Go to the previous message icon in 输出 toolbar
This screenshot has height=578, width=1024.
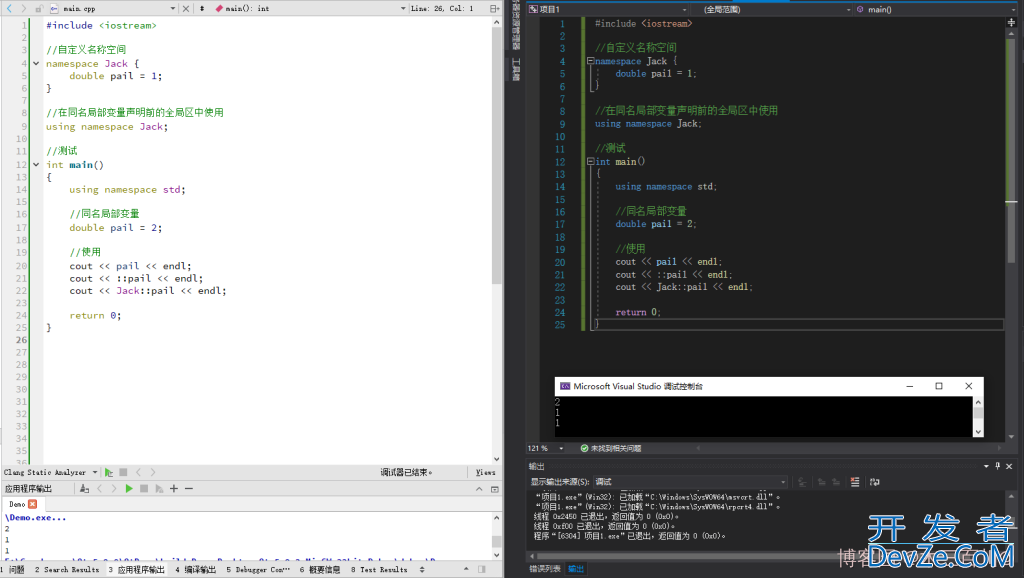(822, 482)
